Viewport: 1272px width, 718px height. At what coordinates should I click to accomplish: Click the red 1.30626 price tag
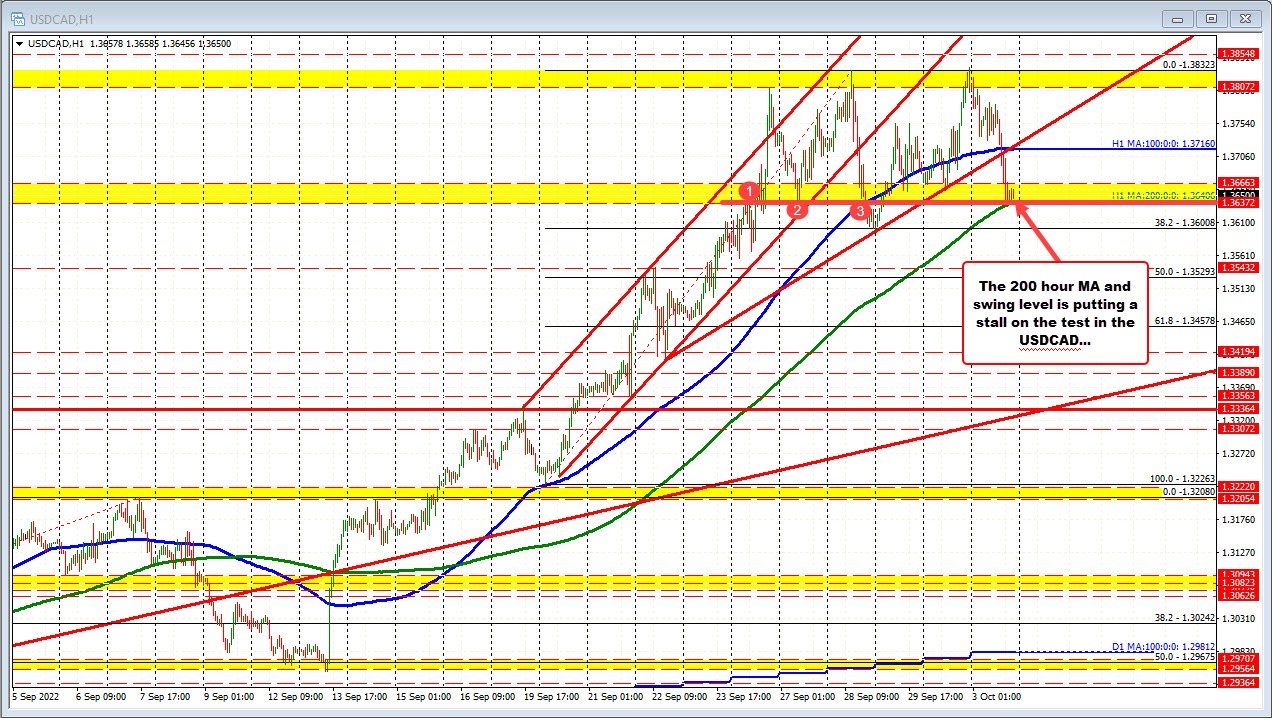click(x=1239, y=594)
